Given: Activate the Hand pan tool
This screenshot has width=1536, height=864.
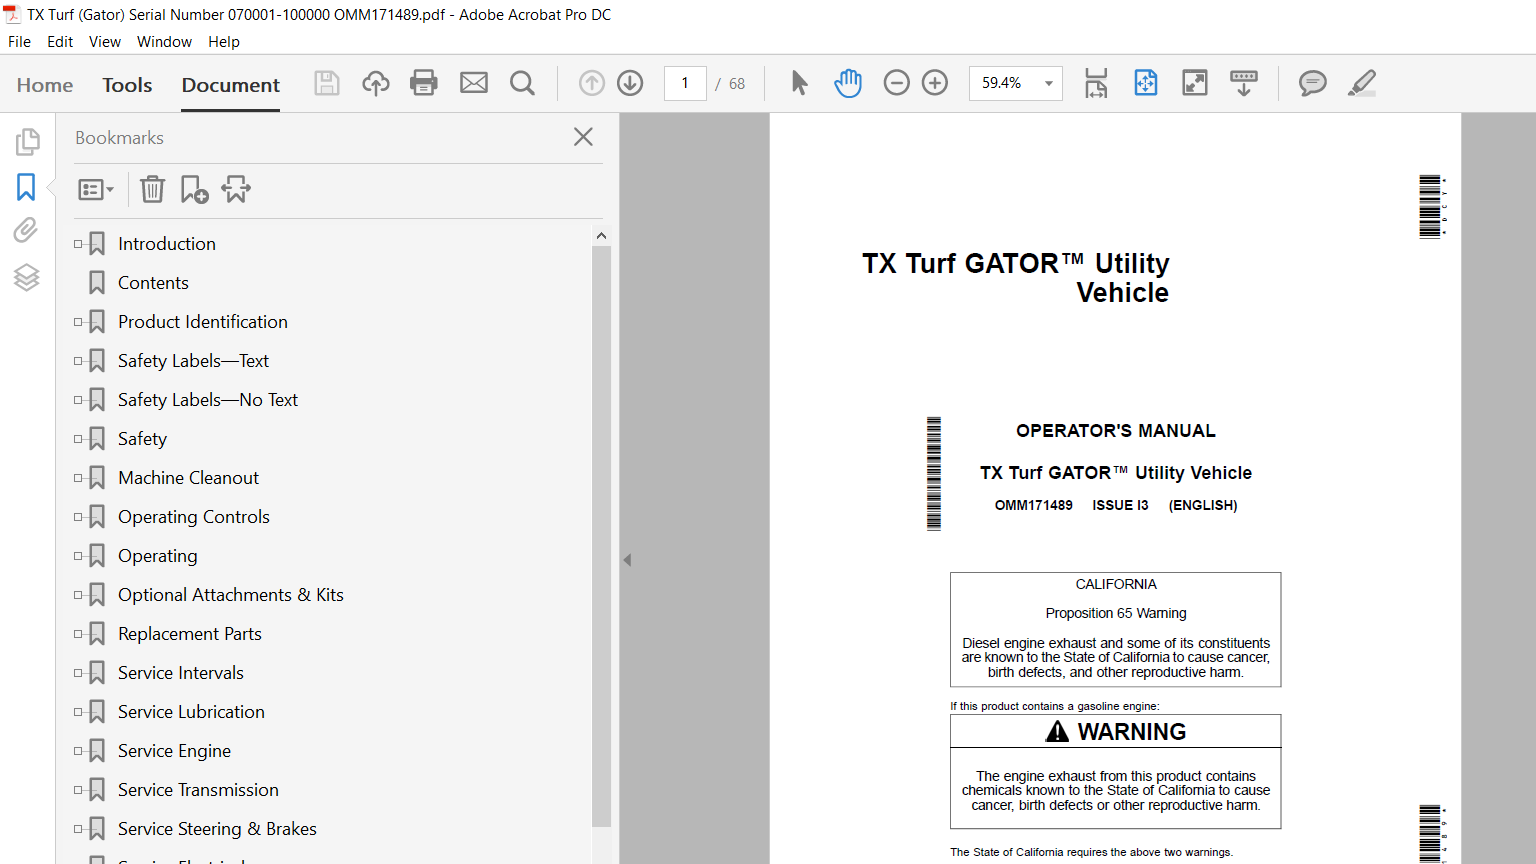Looking at the screenshot, I should point(848,83).
